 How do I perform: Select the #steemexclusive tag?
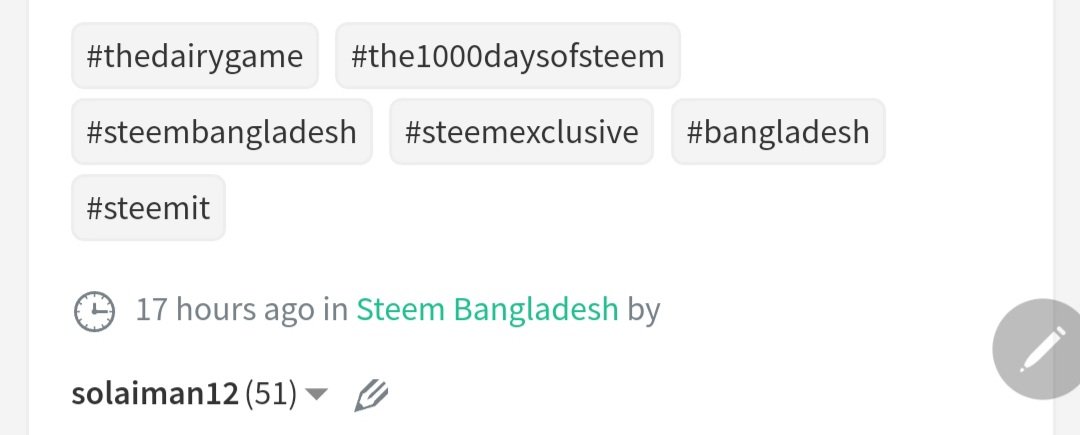(521, 131)
